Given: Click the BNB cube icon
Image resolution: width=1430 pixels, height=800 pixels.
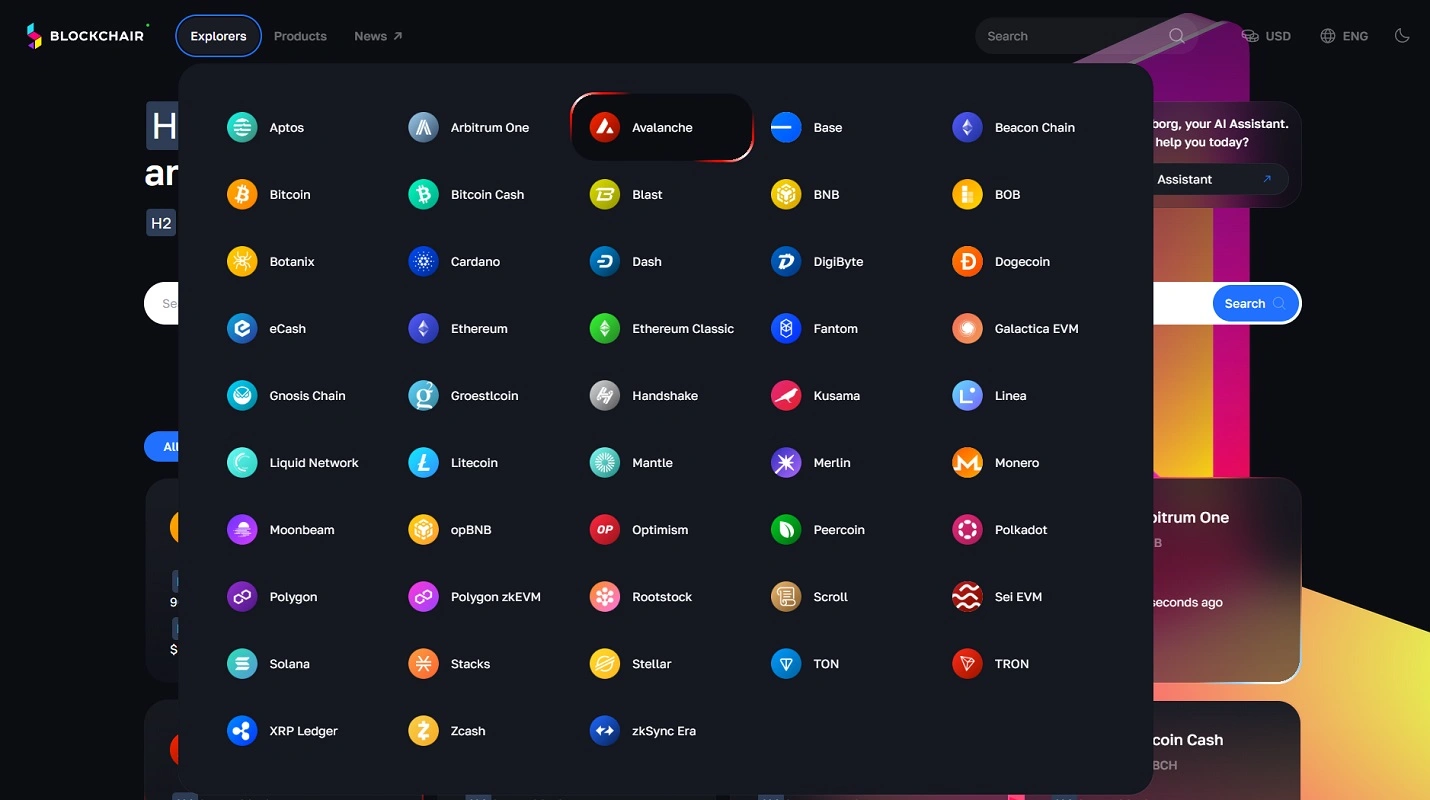Looking at the screenshot, I should (x=786, y=194).
